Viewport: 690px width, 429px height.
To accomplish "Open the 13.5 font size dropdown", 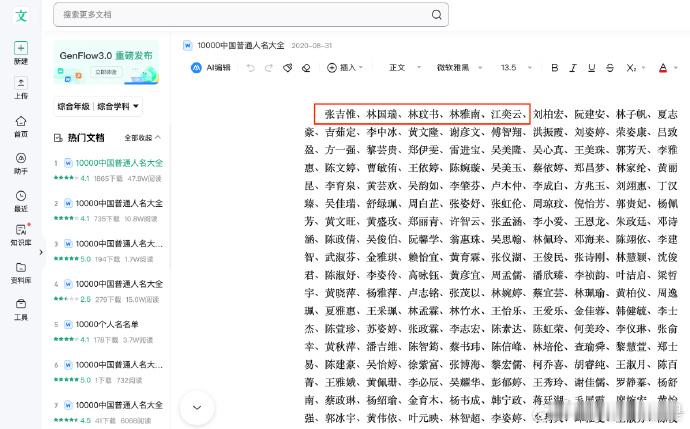I will [516, 67].
